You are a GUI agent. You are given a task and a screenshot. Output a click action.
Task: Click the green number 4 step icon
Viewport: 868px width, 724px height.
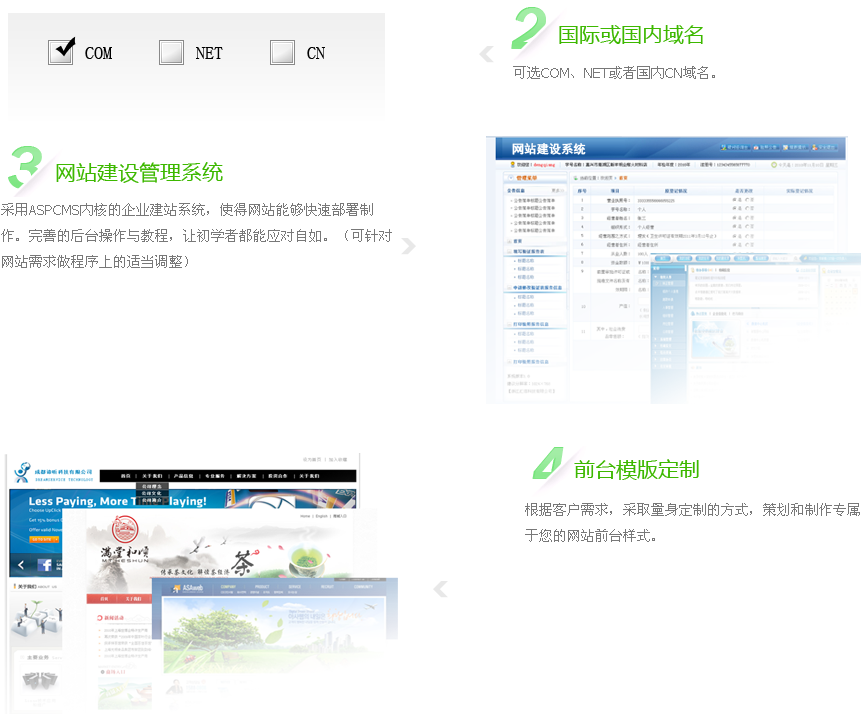[548, 464]
